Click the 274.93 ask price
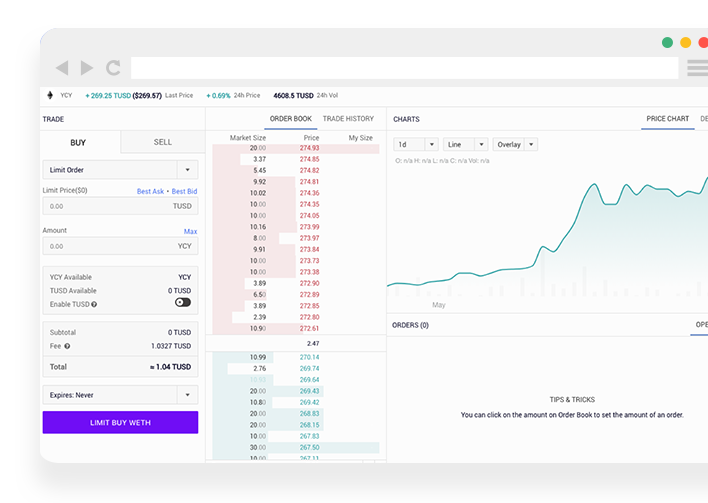 [309, 148]
